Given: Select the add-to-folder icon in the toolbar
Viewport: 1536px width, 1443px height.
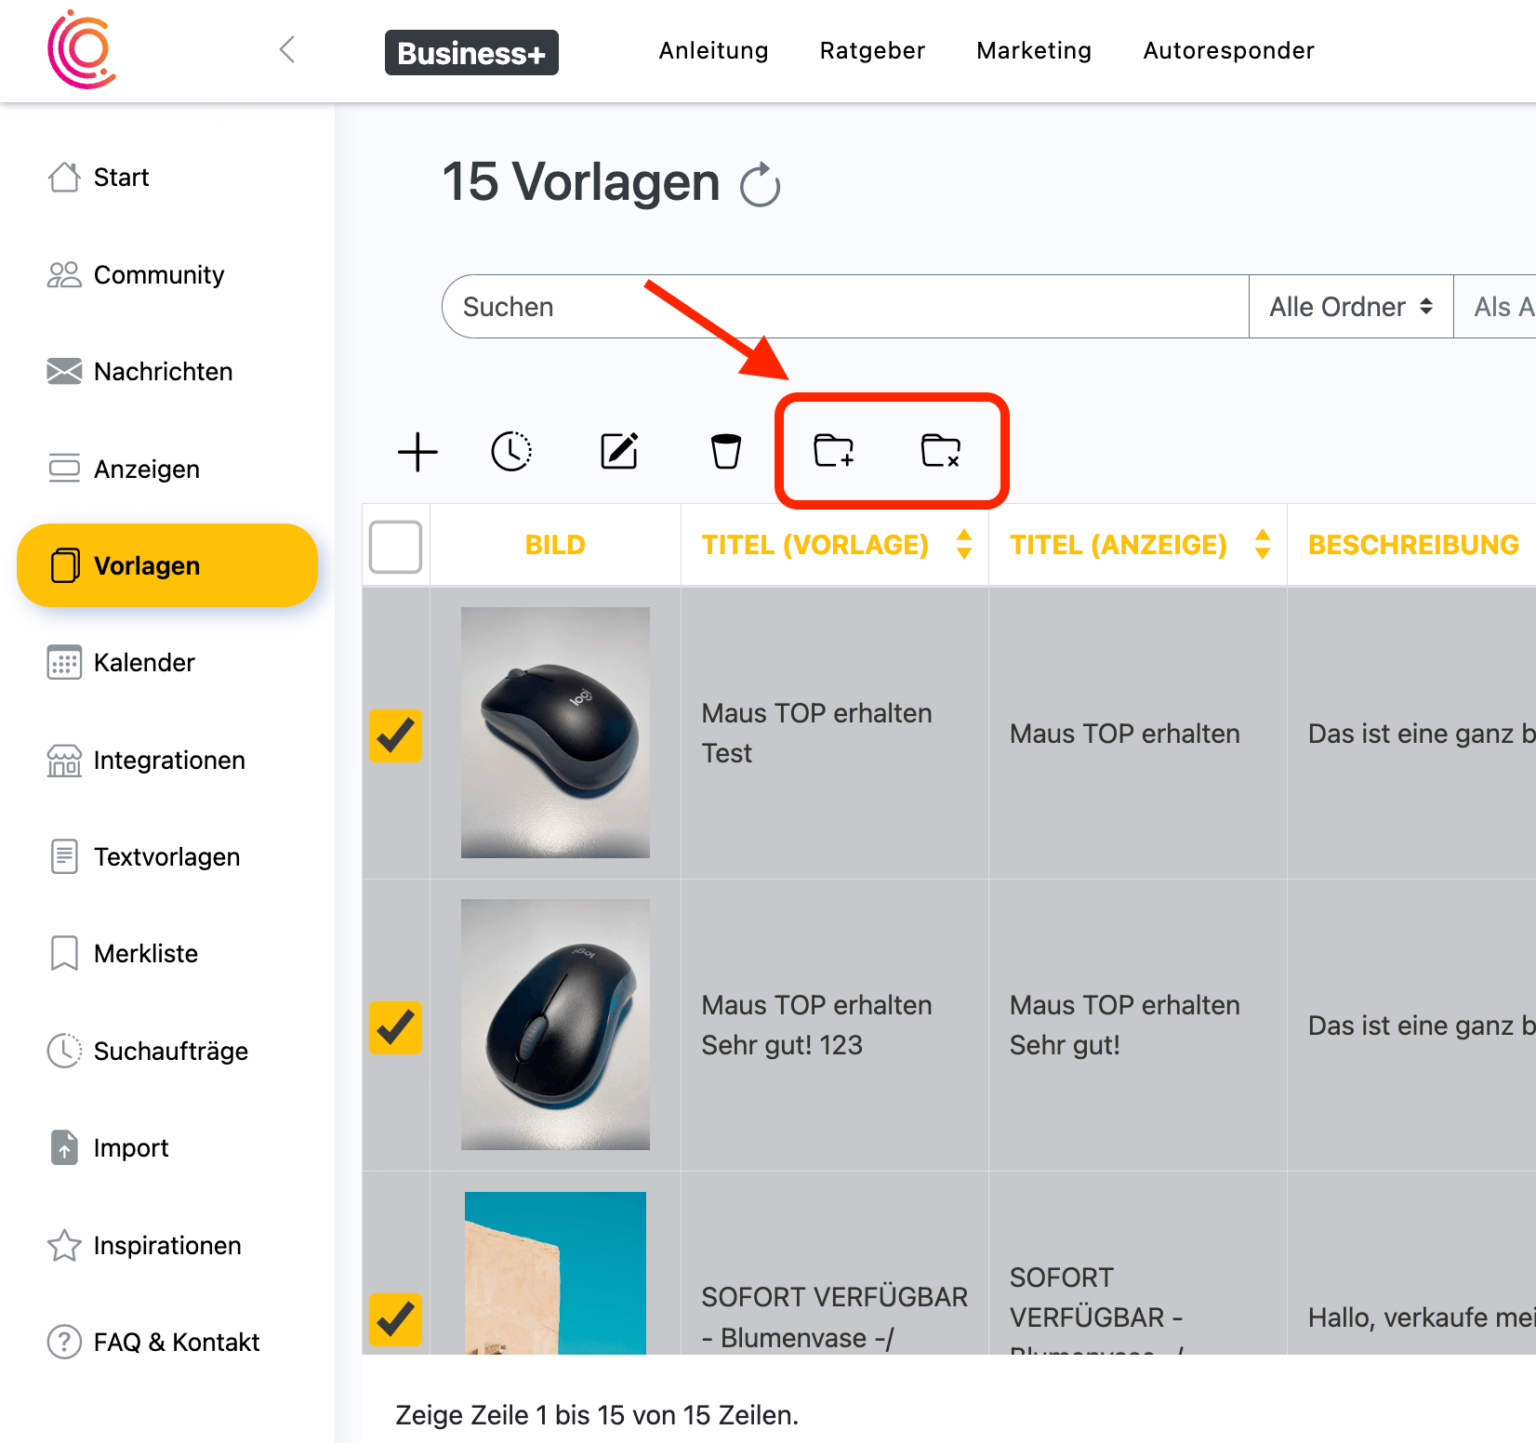Looking at the screenshot, I should point(833,451).
